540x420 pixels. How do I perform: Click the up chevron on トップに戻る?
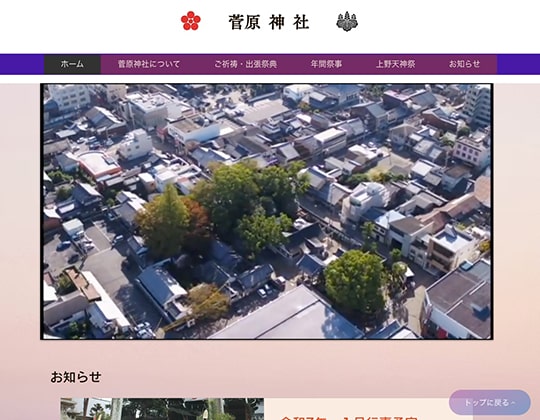point(513,403)
